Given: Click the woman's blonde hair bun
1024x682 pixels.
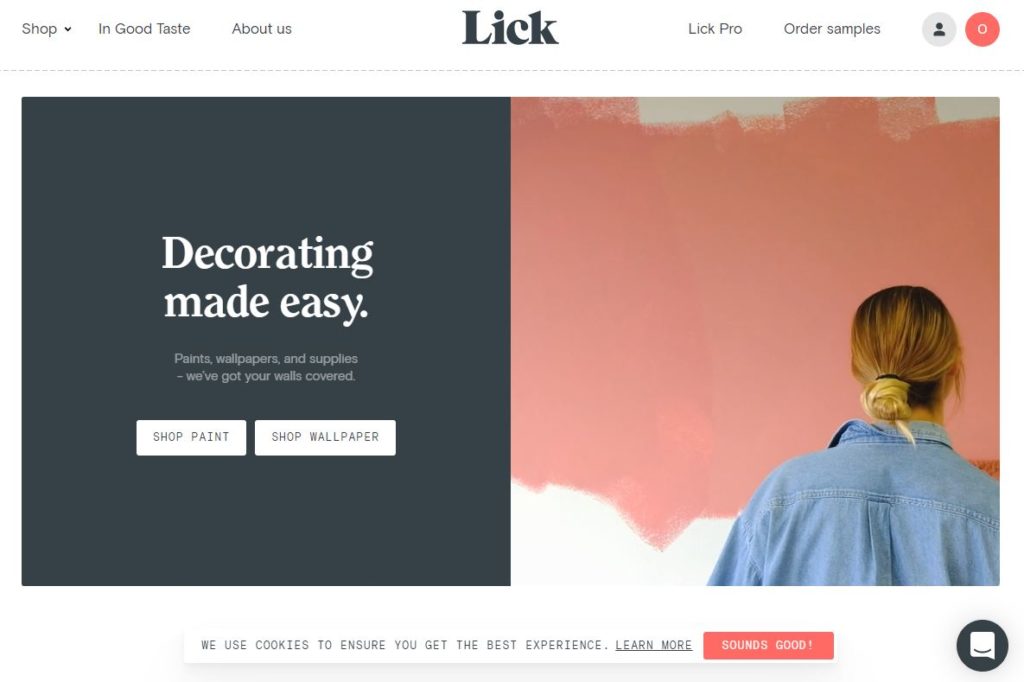Looking at the screenshot, I should pyautogui.click(x=886, y=400).
